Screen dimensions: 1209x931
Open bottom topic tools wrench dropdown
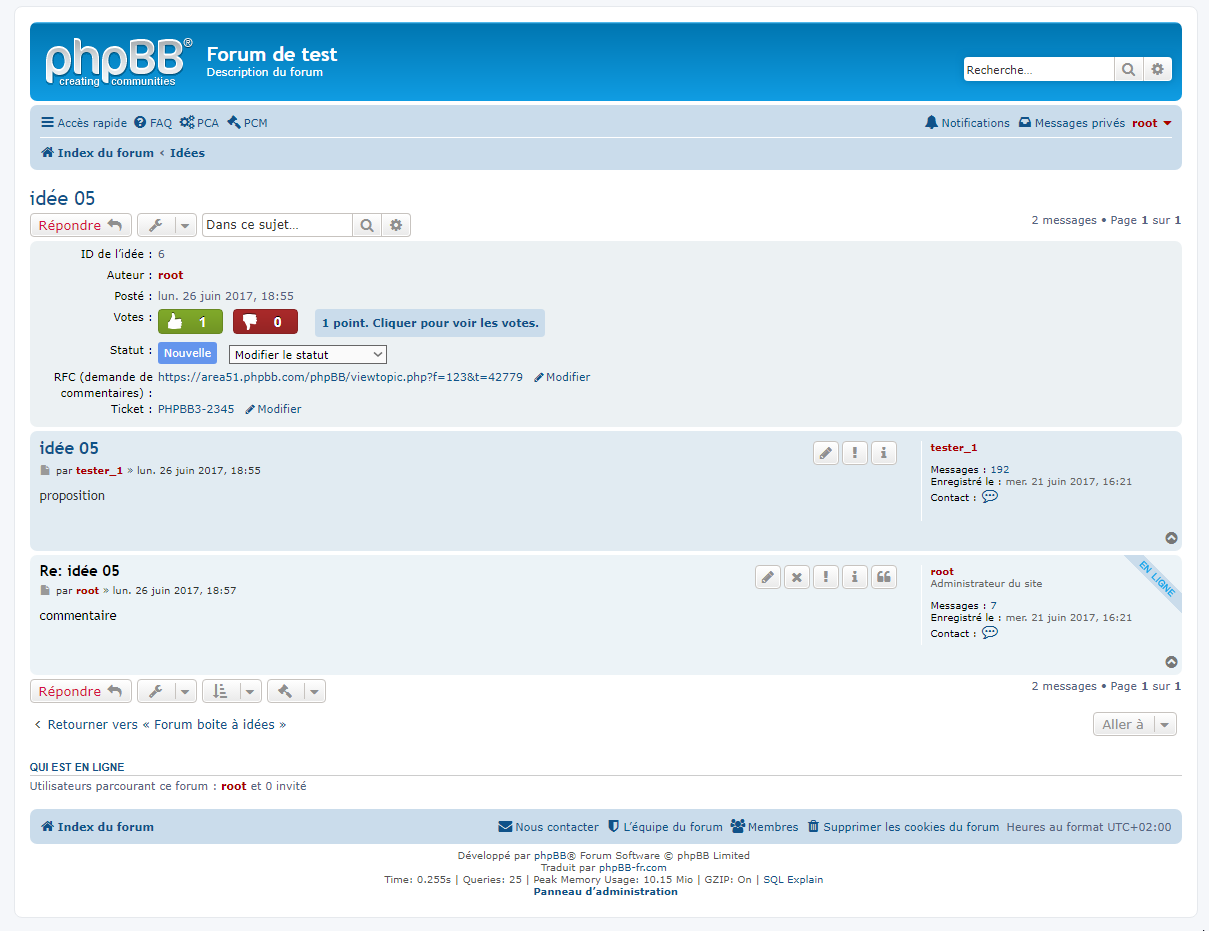click(x=166, y=692)
